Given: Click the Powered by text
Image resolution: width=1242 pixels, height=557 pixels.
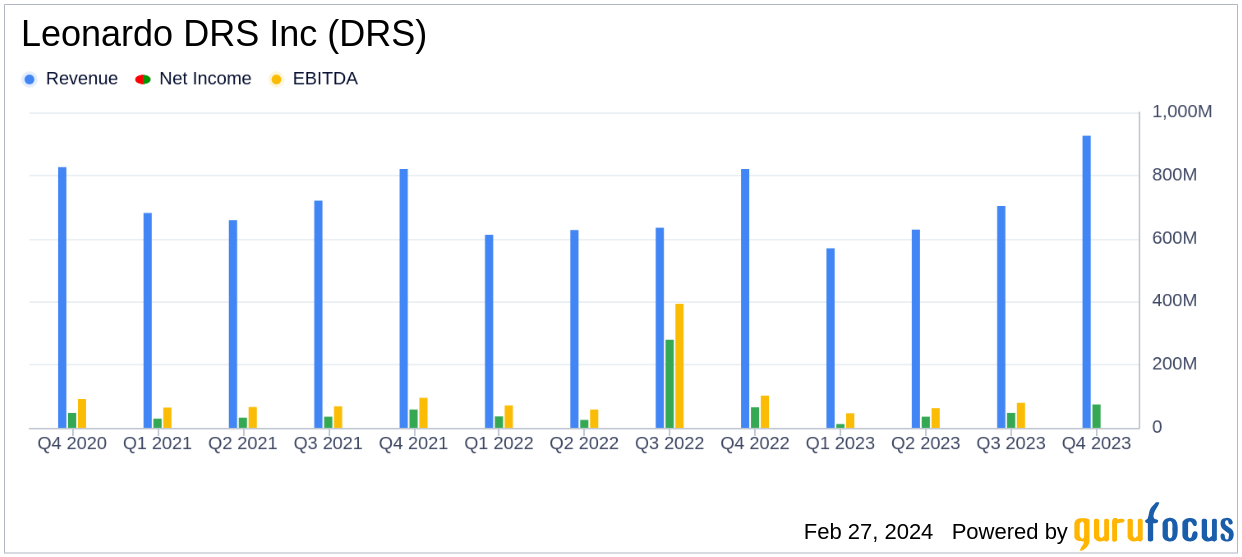Looking at the screenshot, I should (x=1010, y=532).
